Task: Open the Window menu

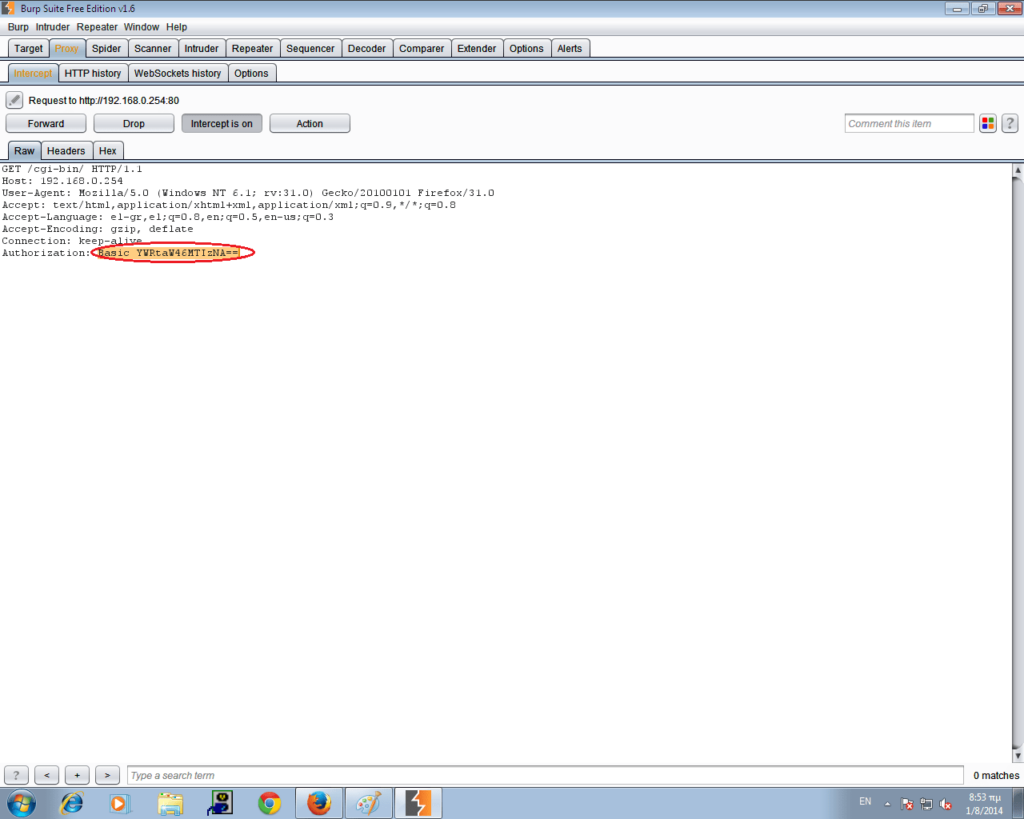Action: click(141, 27)
